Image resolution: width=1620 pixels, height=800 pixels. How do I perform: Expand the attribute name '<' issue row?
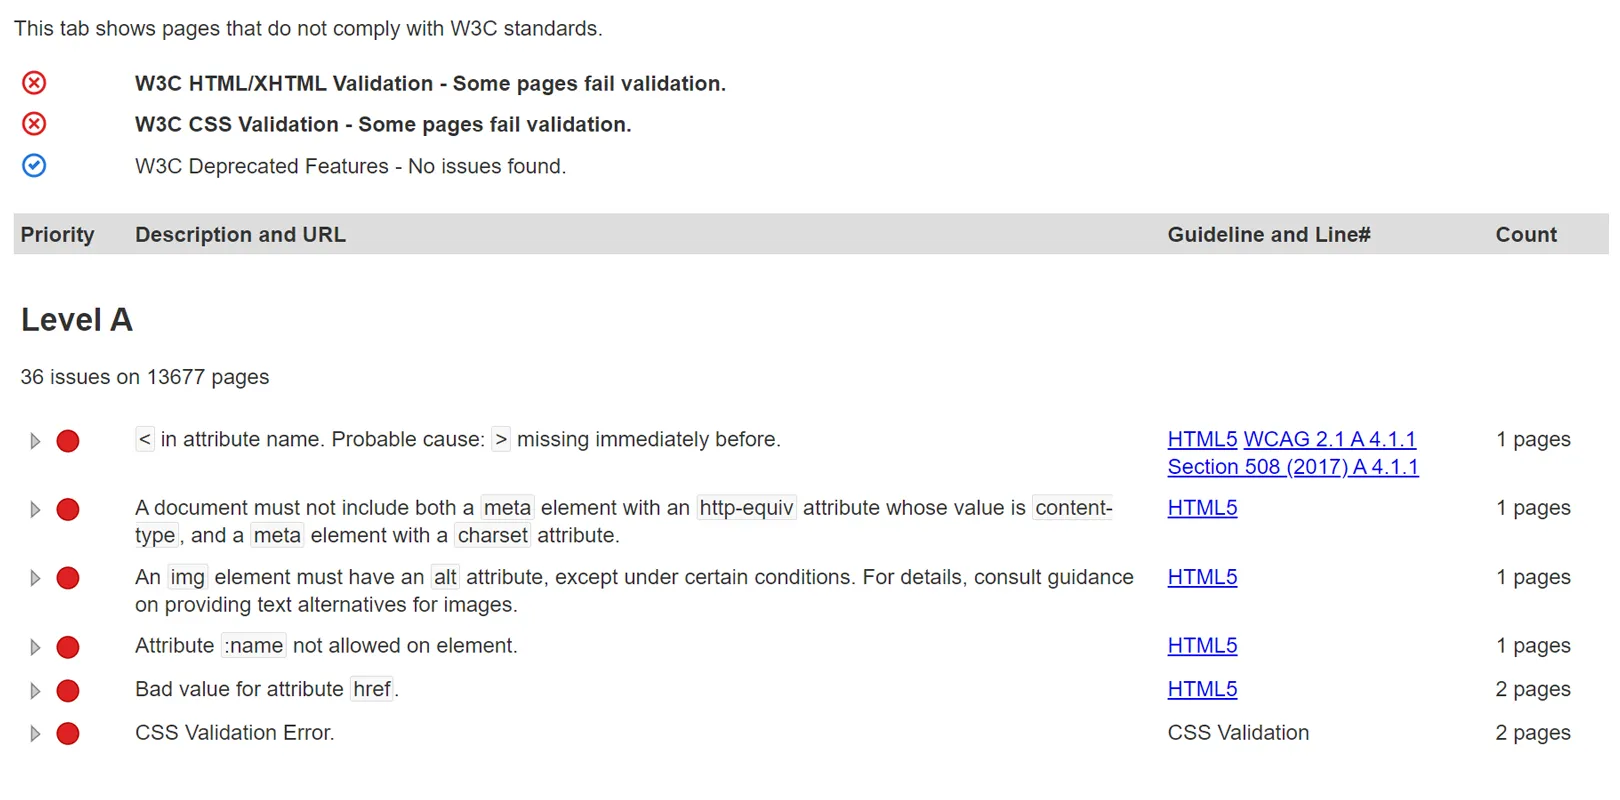coord(35,441)
